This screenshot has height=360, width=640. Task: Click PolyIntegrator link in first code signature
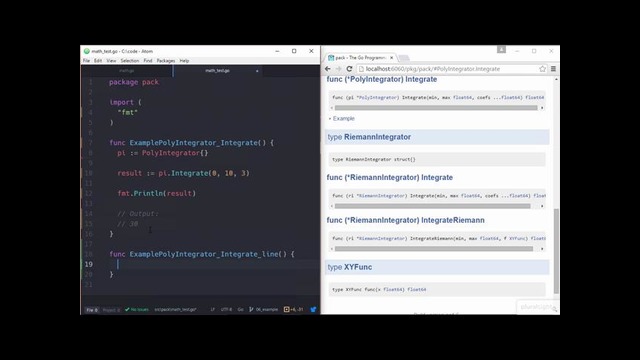pyautogui.click(x=378, y=98)
